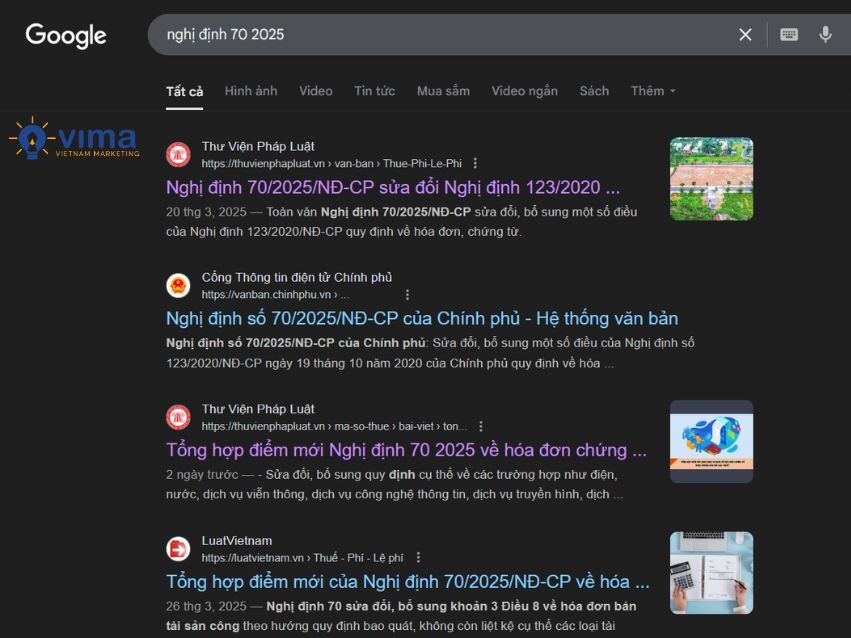This screenshot has width=851, height=638.
Task: Click the thuvienphapluat.vn › ma-so-thue › bai-viet URL
Action: [334, 426]
